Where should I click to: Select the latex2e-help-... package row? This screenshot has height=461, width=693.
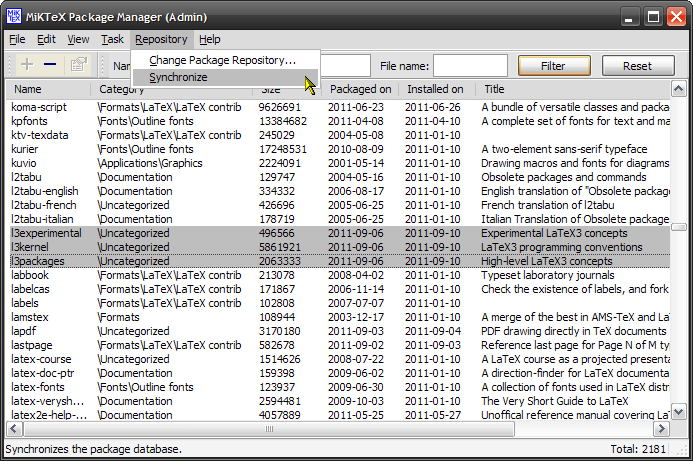339,415
